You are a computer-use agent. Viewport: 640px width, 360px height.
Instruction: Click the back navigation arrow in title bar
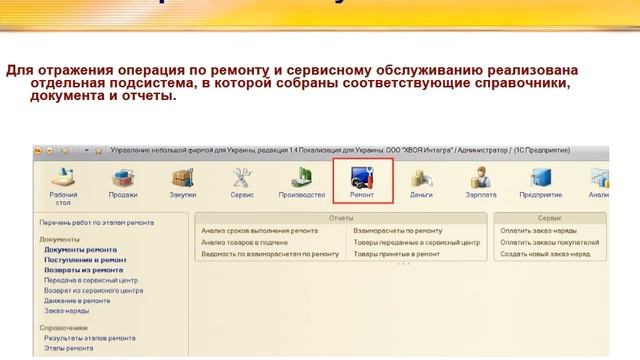(x=64, y=151)
